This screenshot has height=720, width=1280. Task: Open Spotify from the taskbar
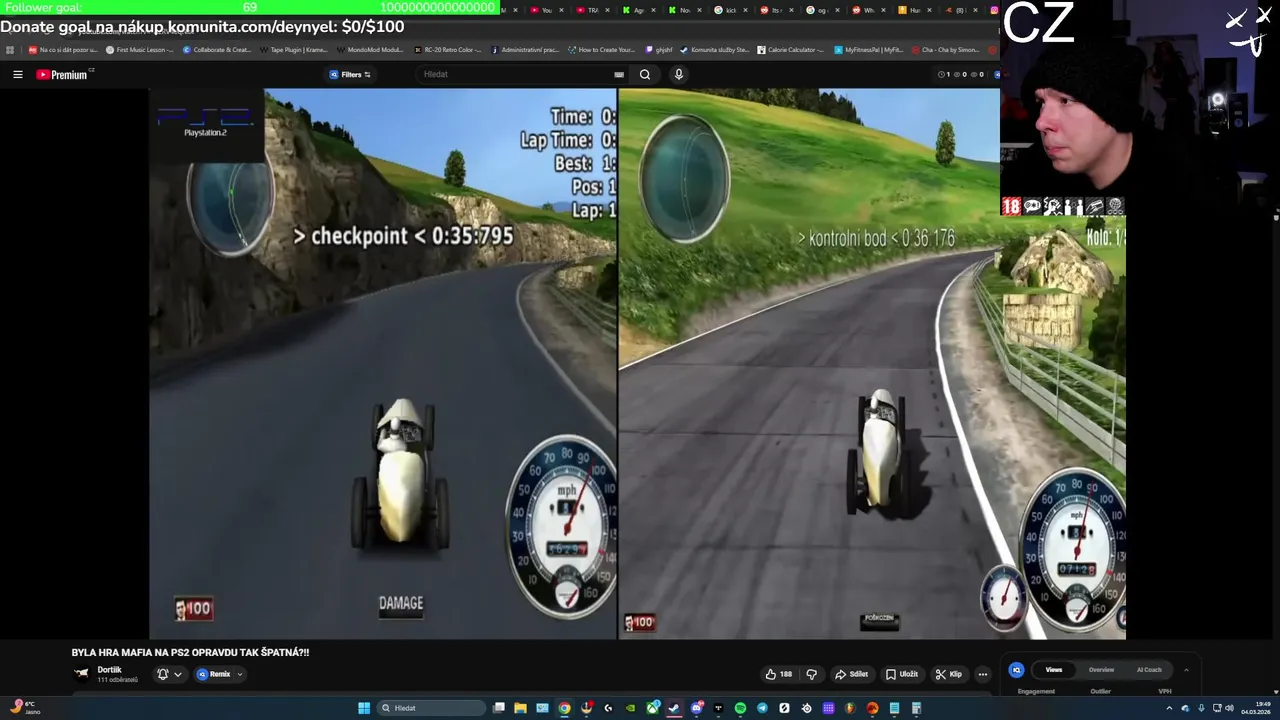pyautogui.click(x=740, y=708)
